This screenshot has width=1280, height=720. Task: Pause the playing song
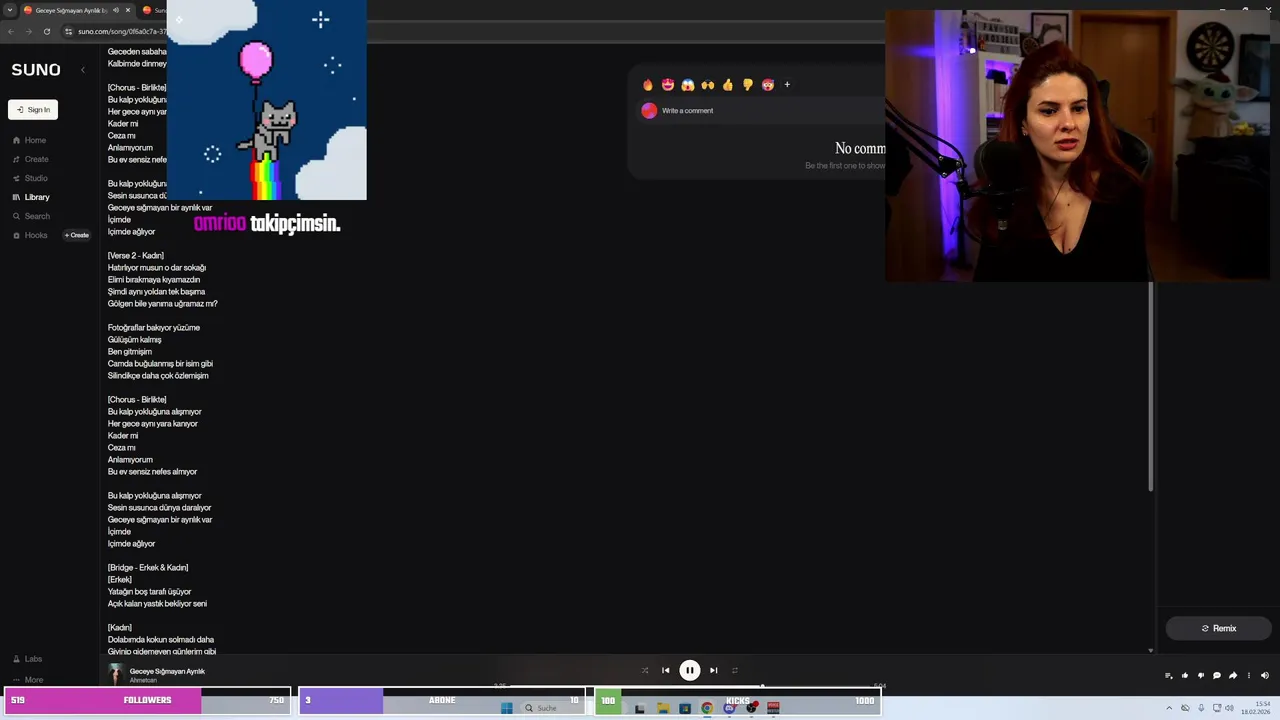click(690, 670)
